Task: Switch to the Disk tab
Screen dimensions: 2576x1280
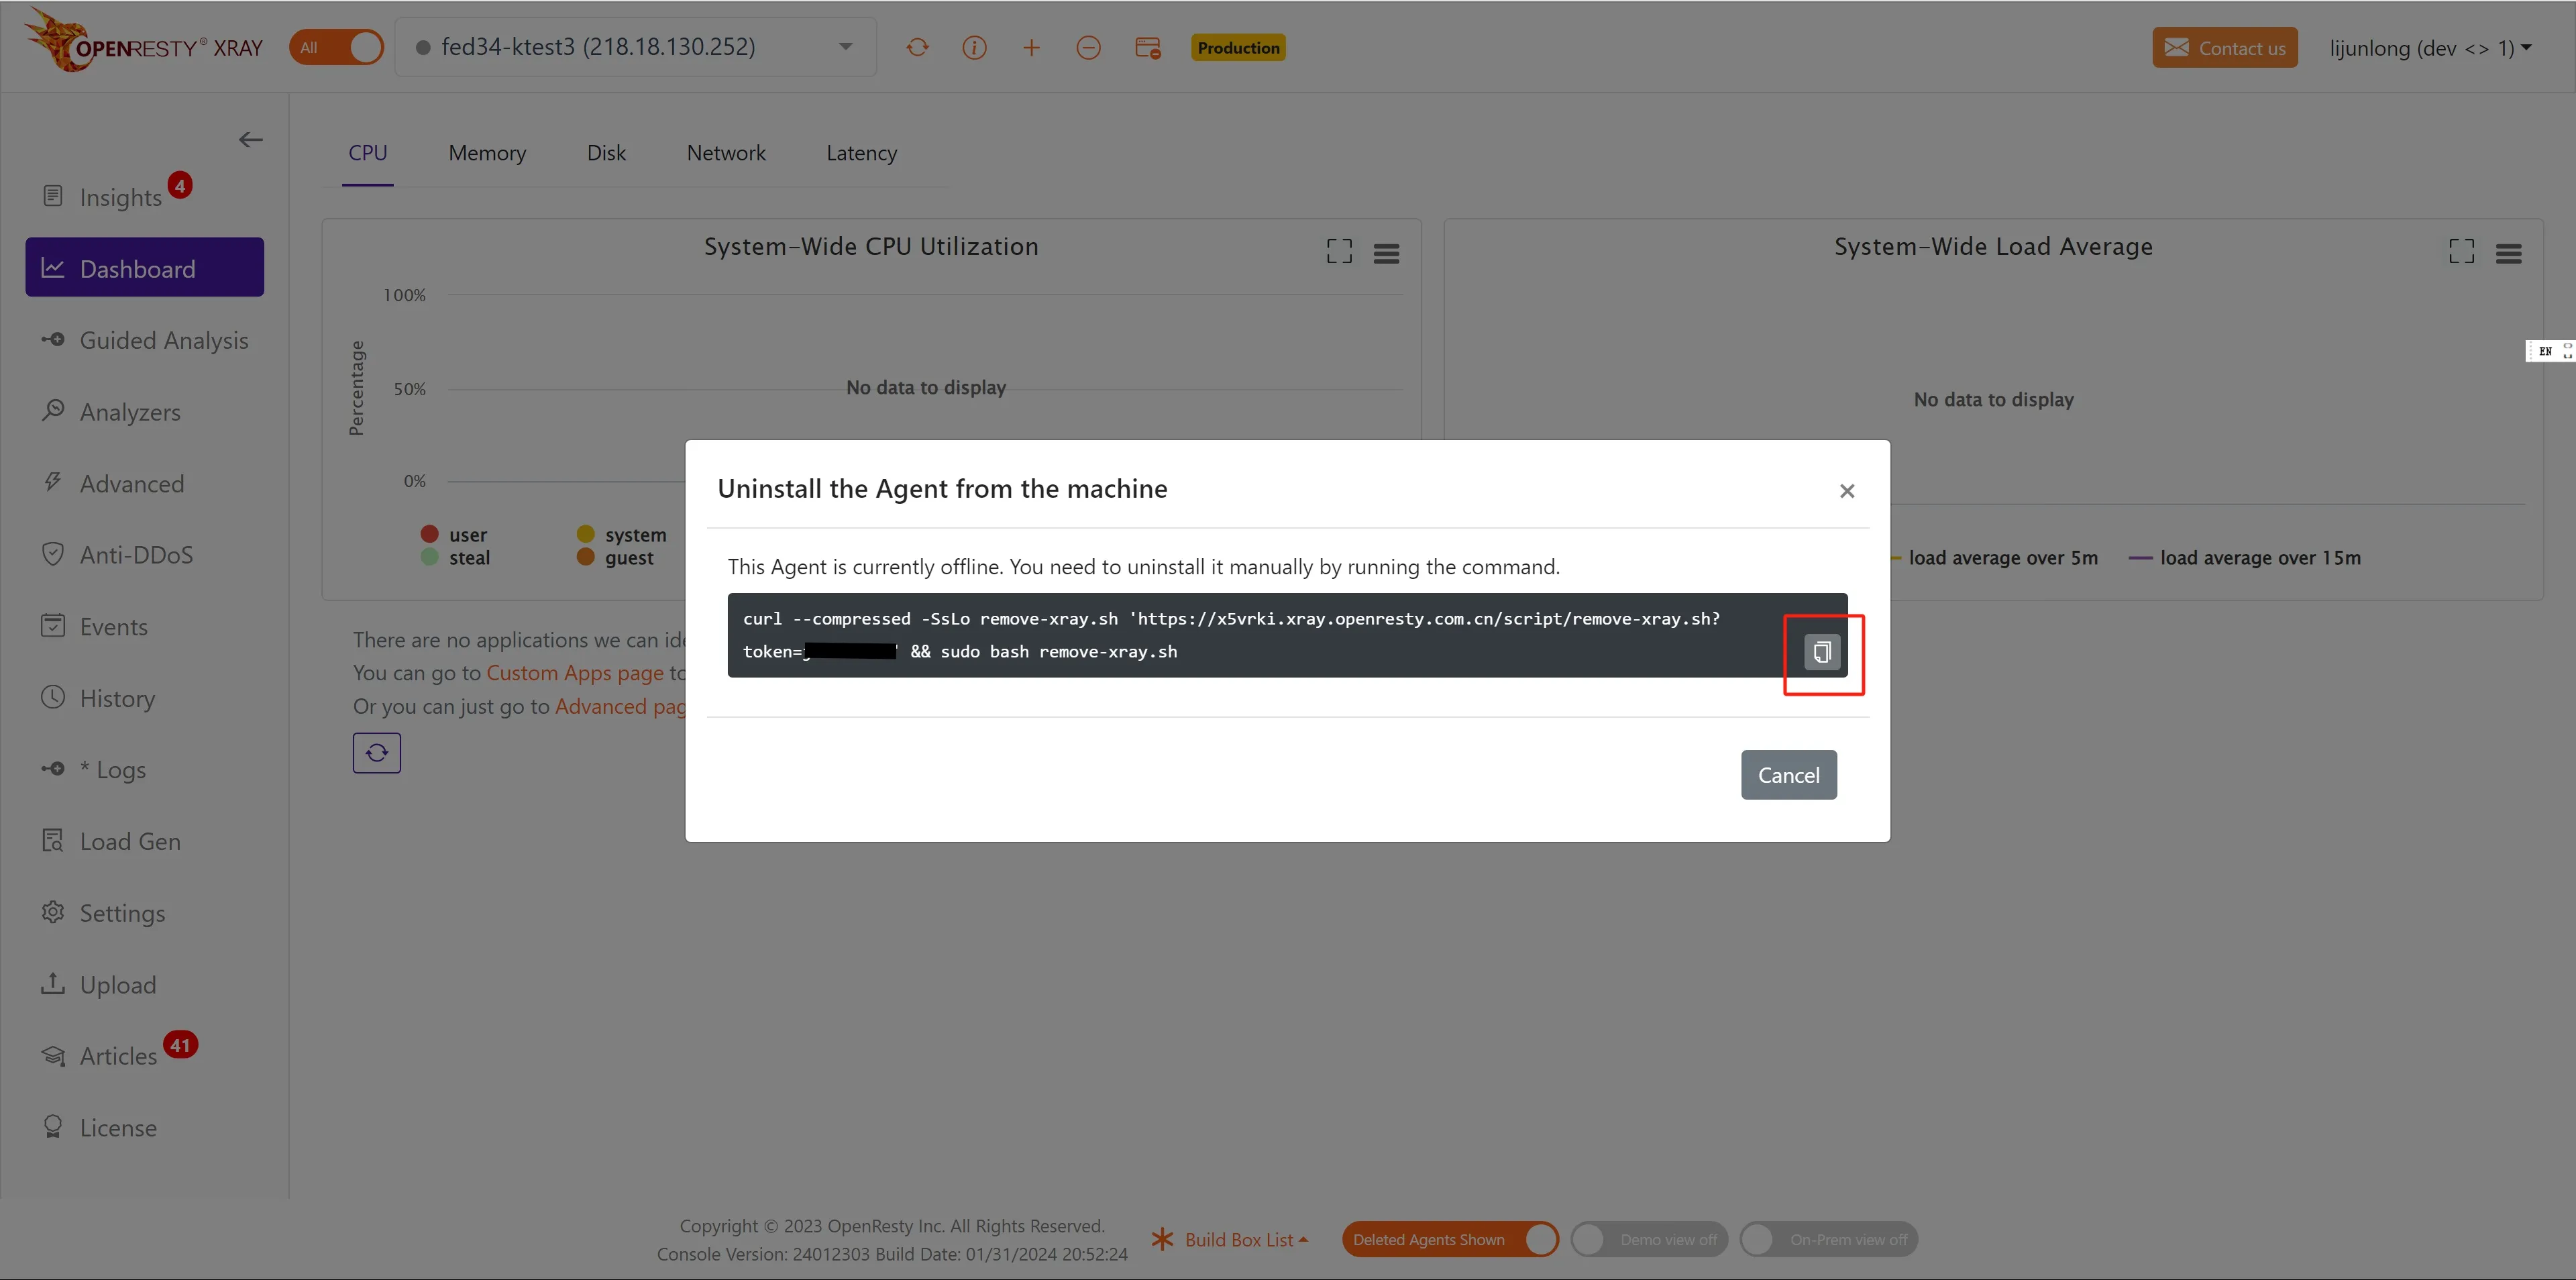Action: 606,153
